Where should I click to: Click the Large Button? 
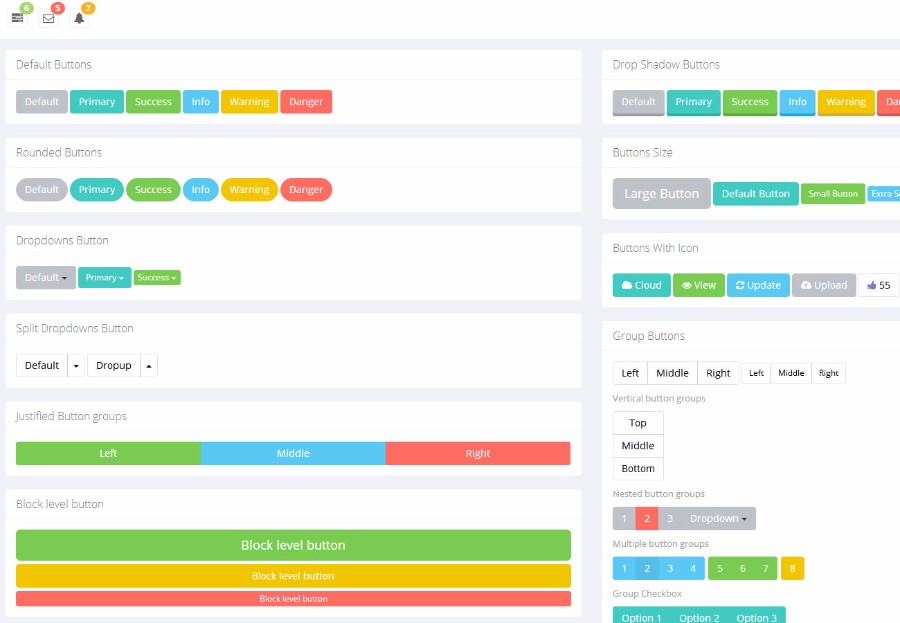pos(662,194)
